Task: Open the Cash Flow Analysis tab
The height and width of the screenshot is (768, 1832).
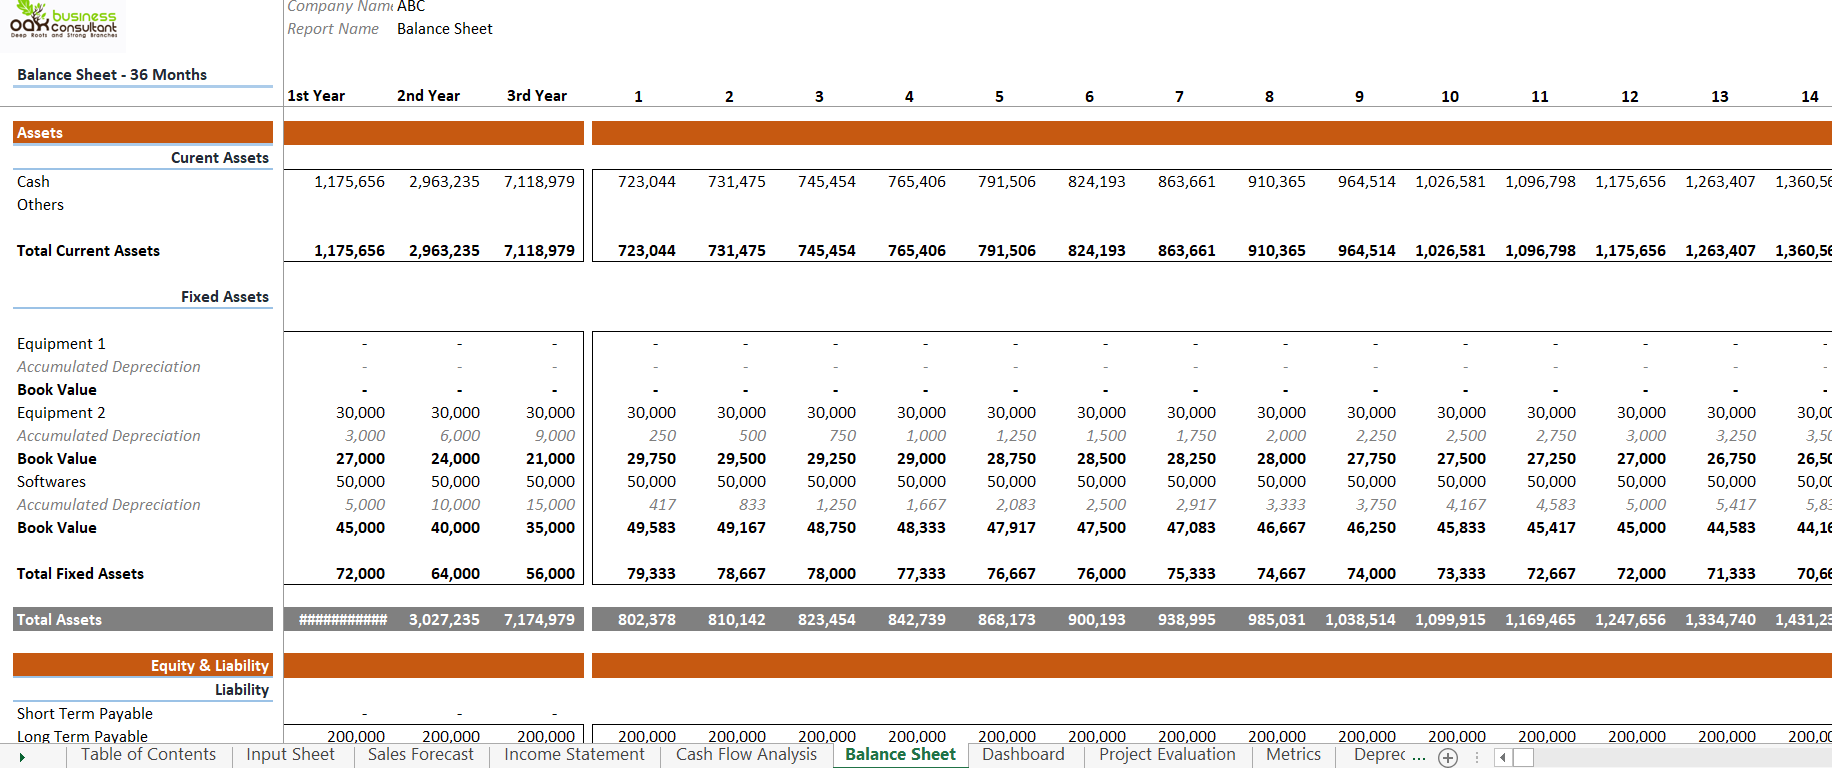Action: pos(746,755)
